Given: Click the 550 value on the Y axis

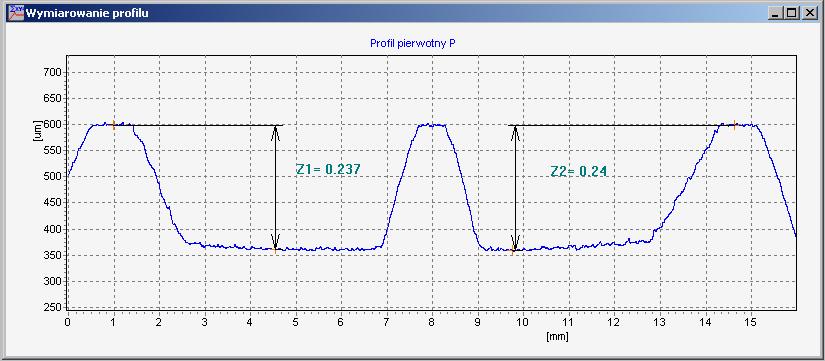Looking at the screenshot, I should [54, 151].
